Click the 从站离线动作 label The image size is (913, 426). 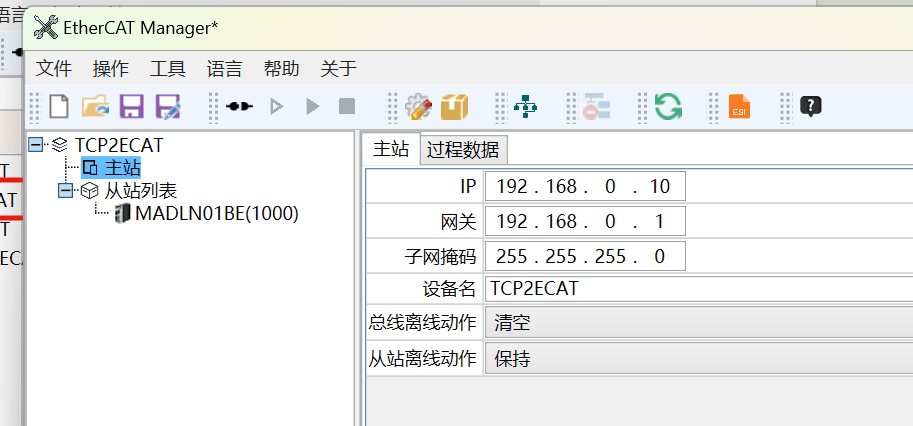tap(422, 358)
